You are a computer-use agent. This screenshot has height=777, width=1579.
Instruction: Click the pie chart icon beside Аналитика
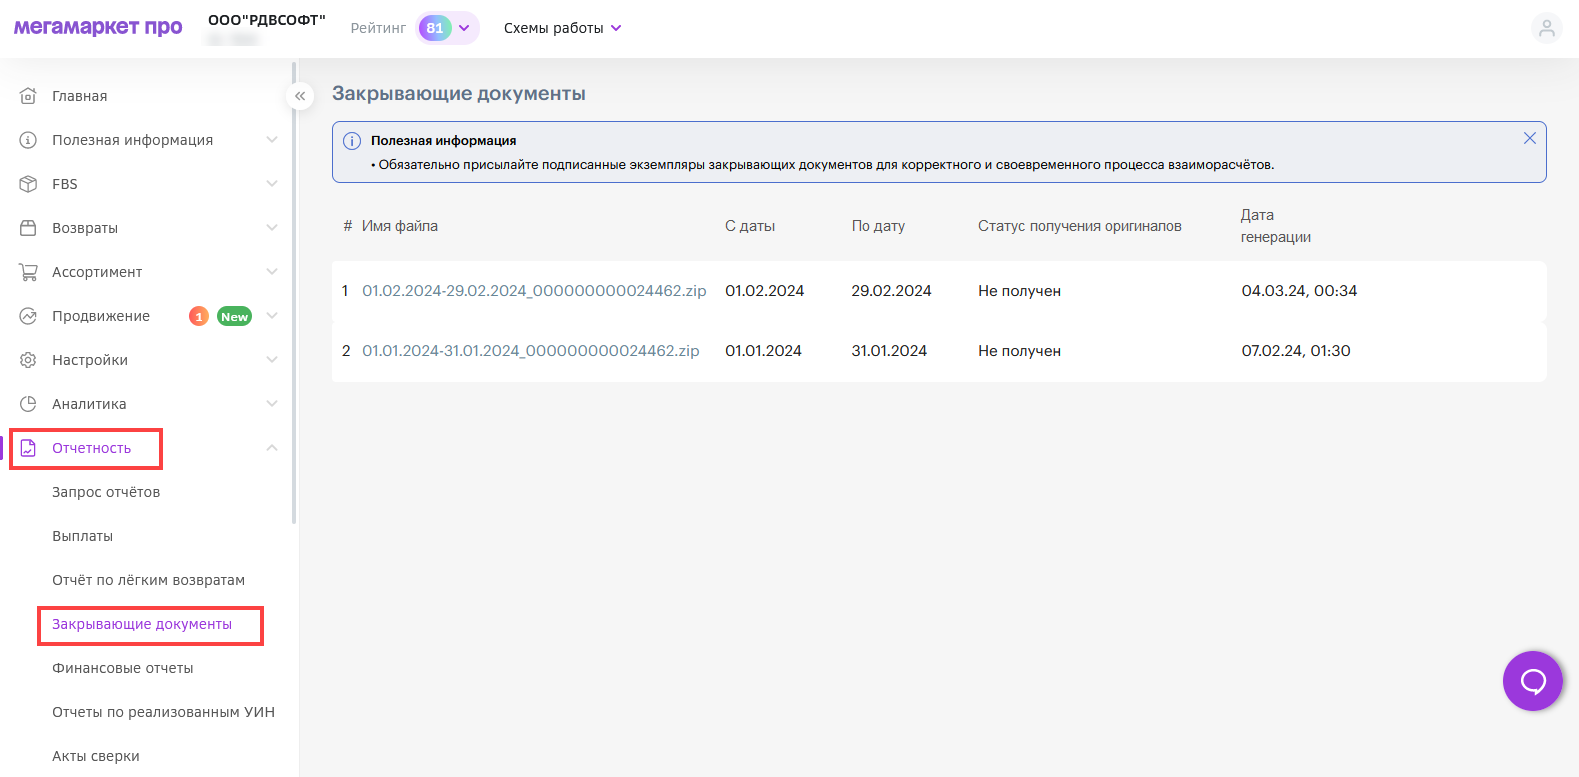coord(28,404)
